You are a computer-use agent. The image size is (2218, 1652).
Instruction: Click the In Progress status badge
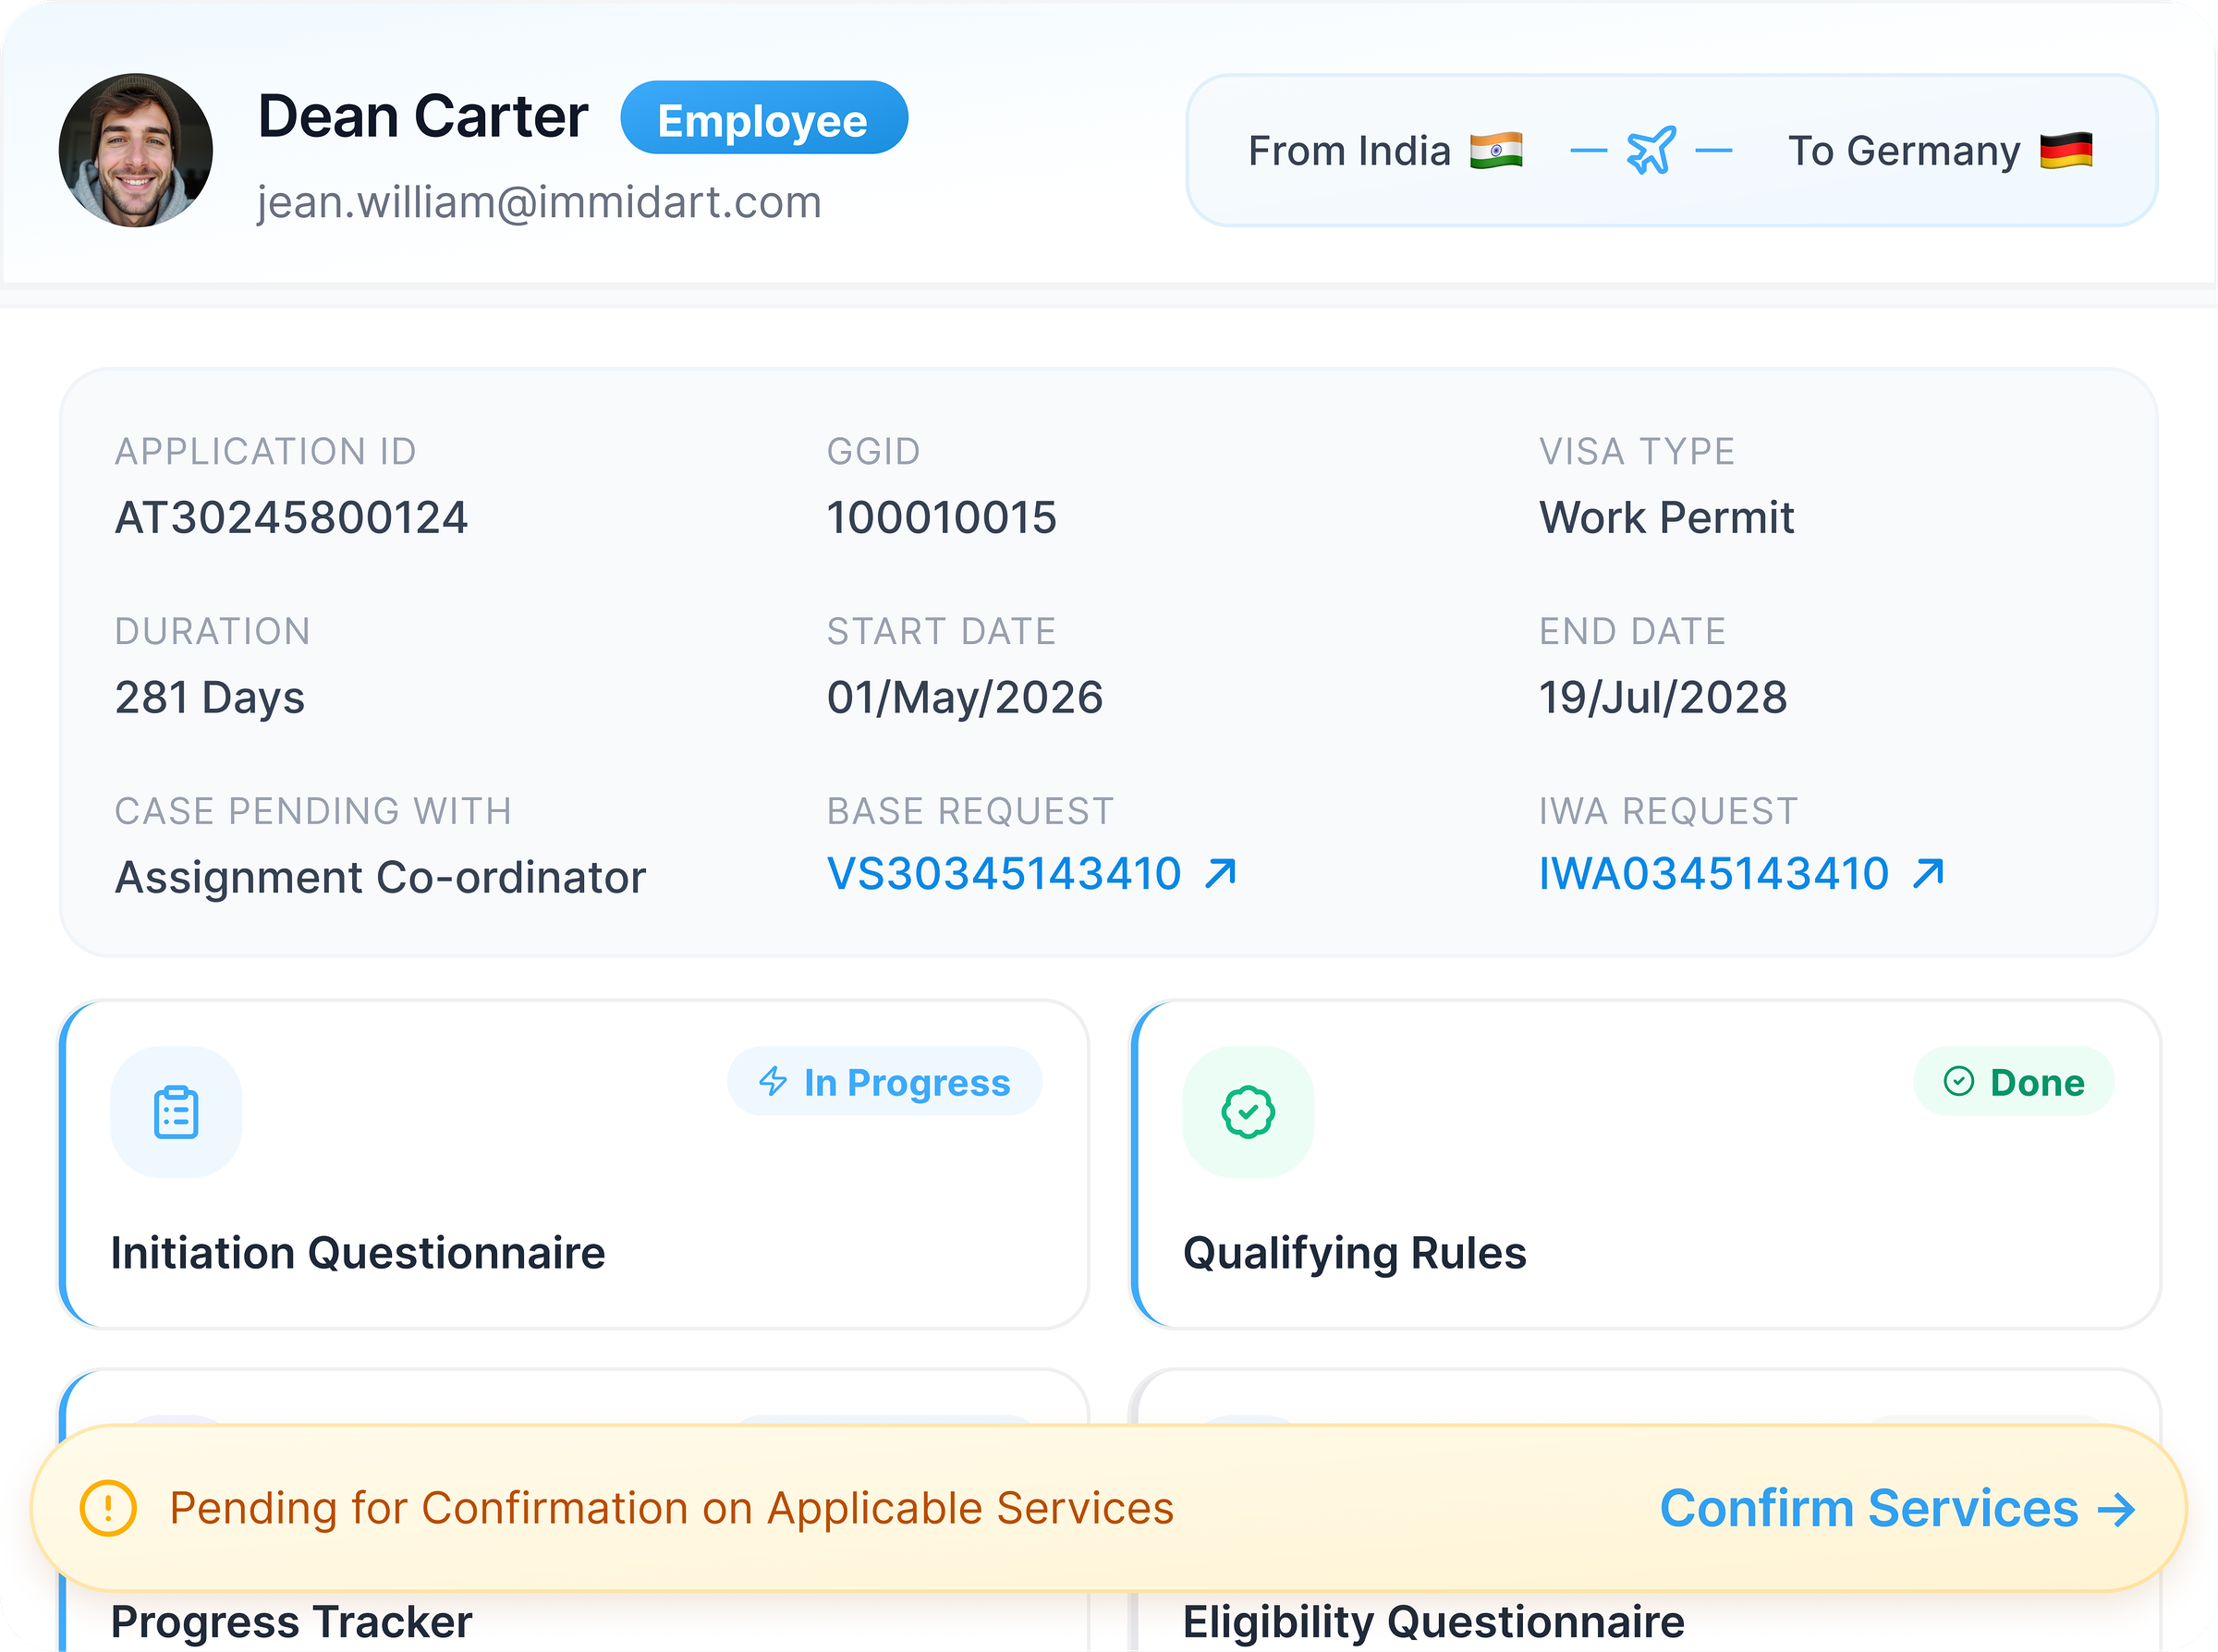(885, 1082)
